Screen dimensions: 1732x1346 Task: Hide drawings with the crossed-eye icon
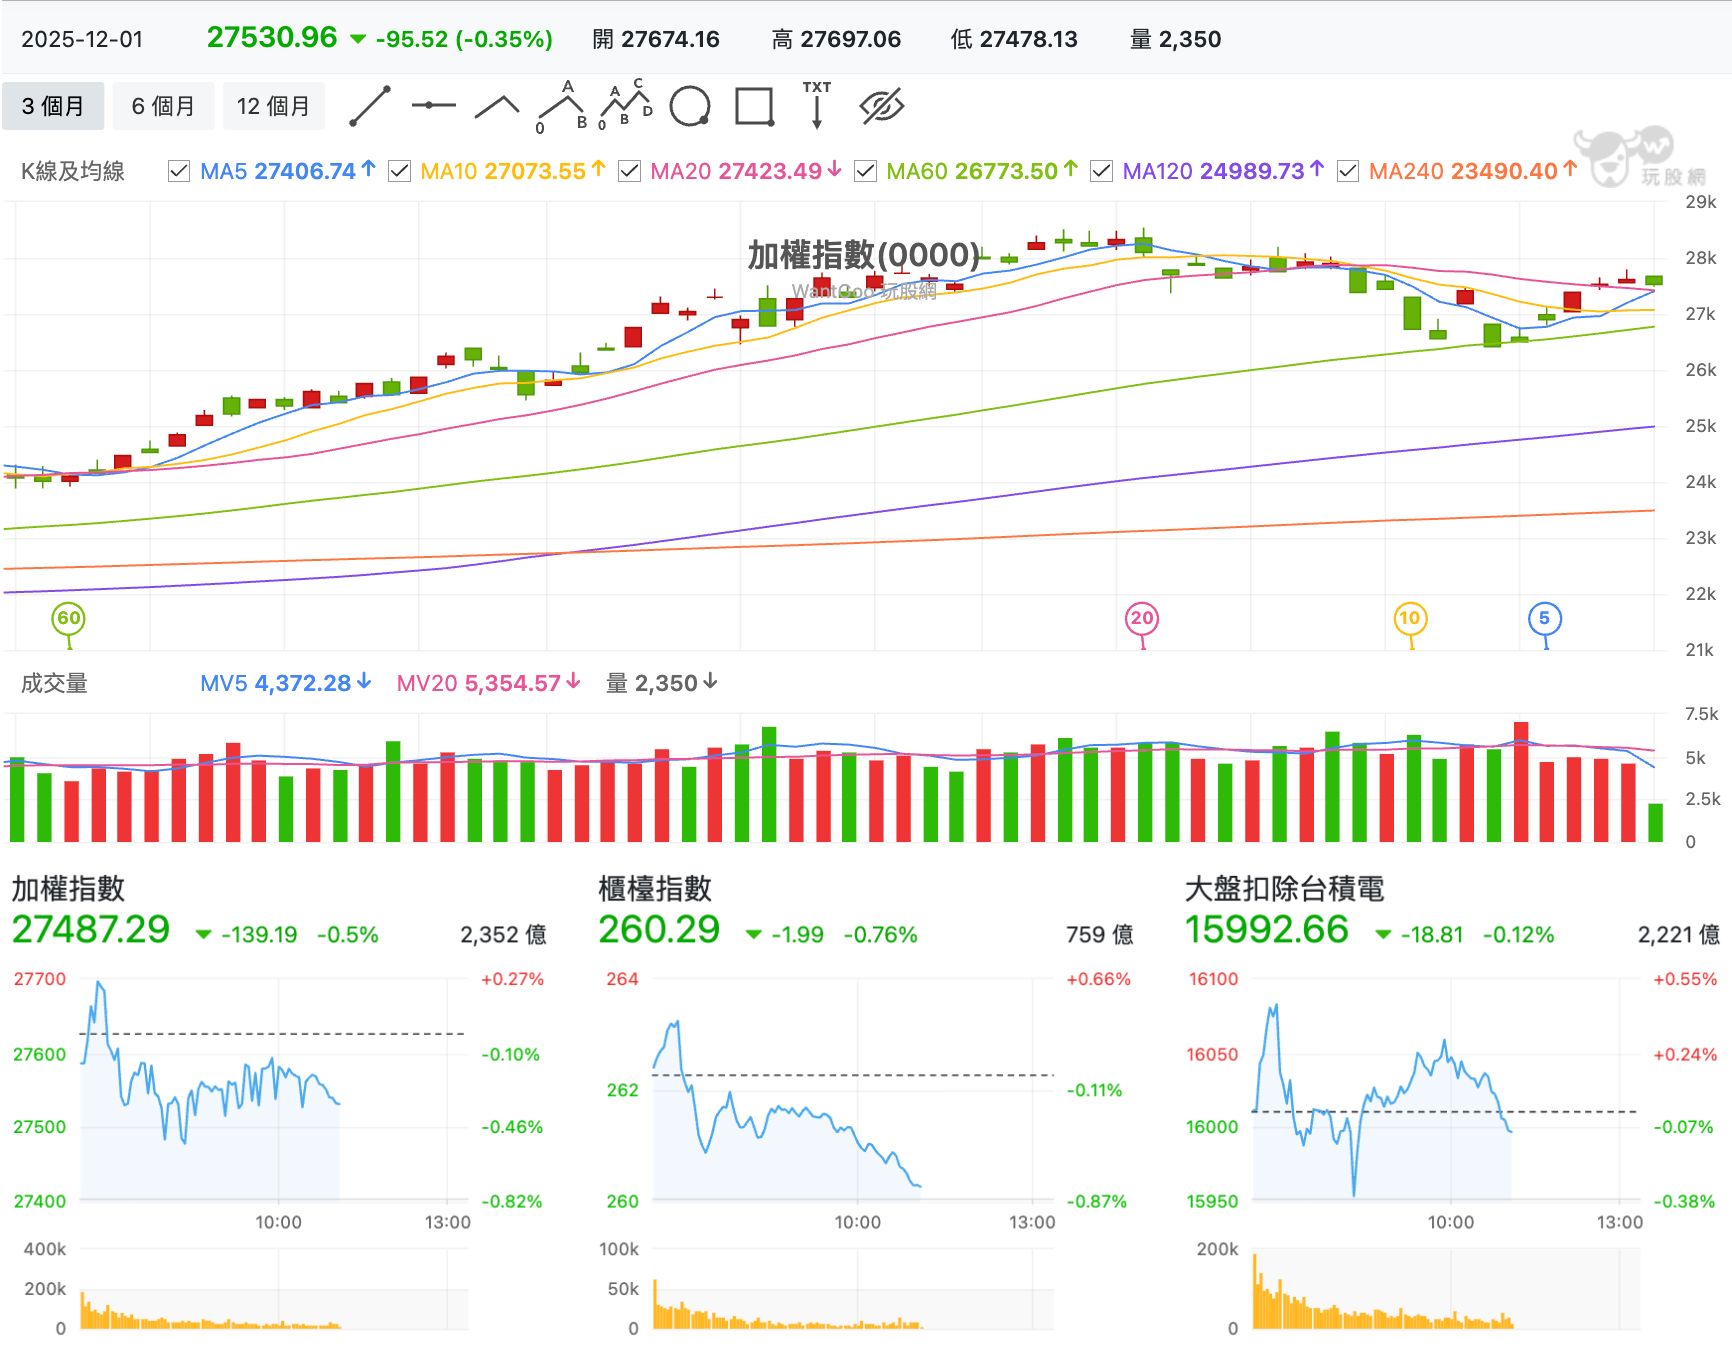click(881, 106)
